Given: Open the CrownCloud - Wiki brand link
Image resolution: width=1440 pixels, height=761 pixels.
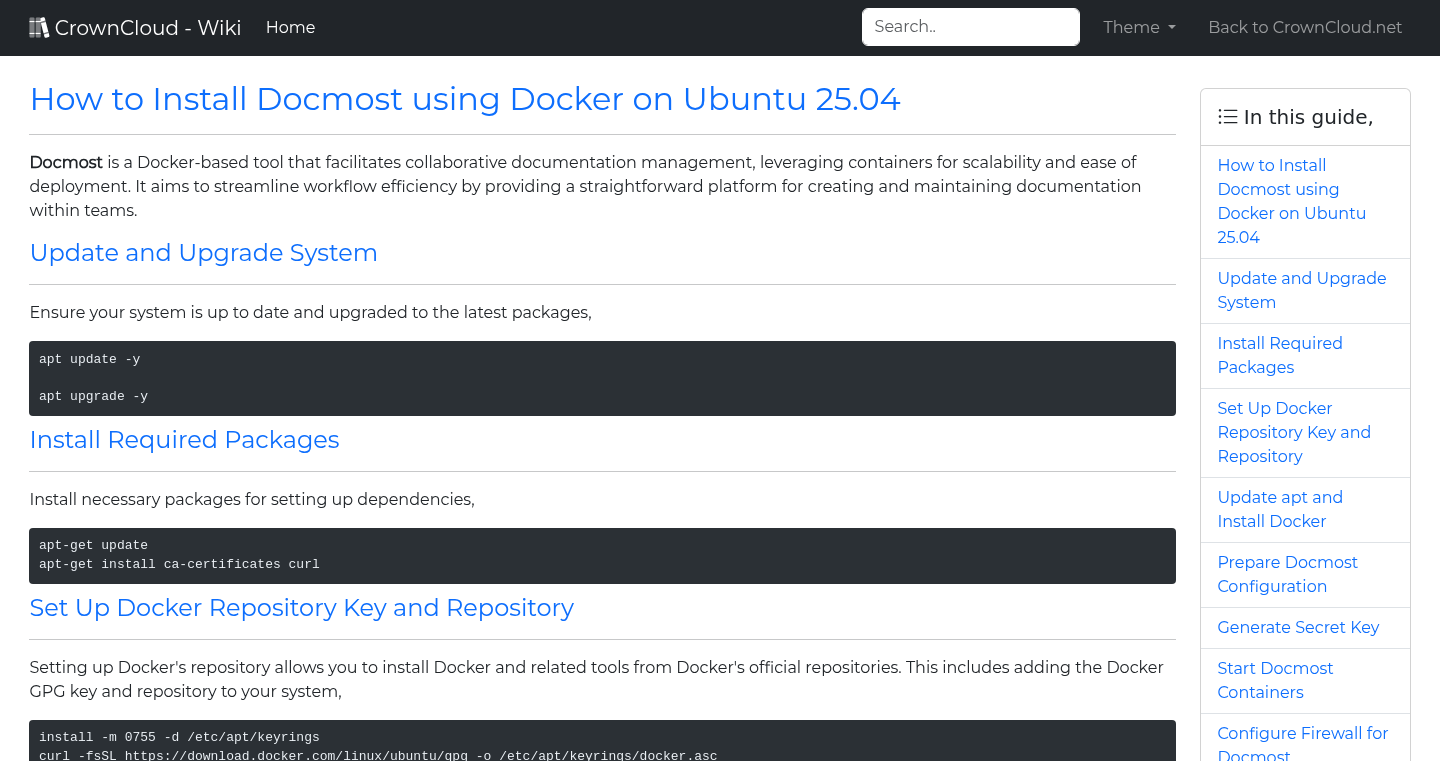Looking at the screenshot, I should (147, 28).
